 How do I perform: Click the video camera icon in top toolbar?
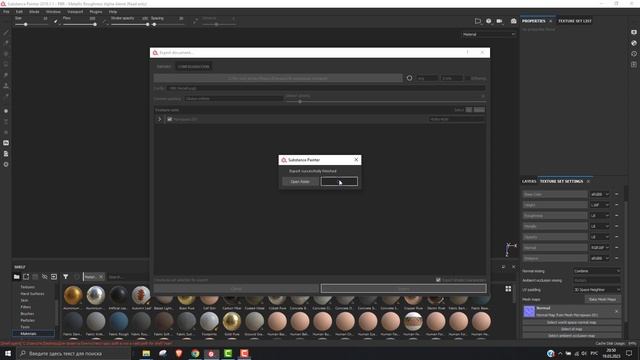click(499, 21)
